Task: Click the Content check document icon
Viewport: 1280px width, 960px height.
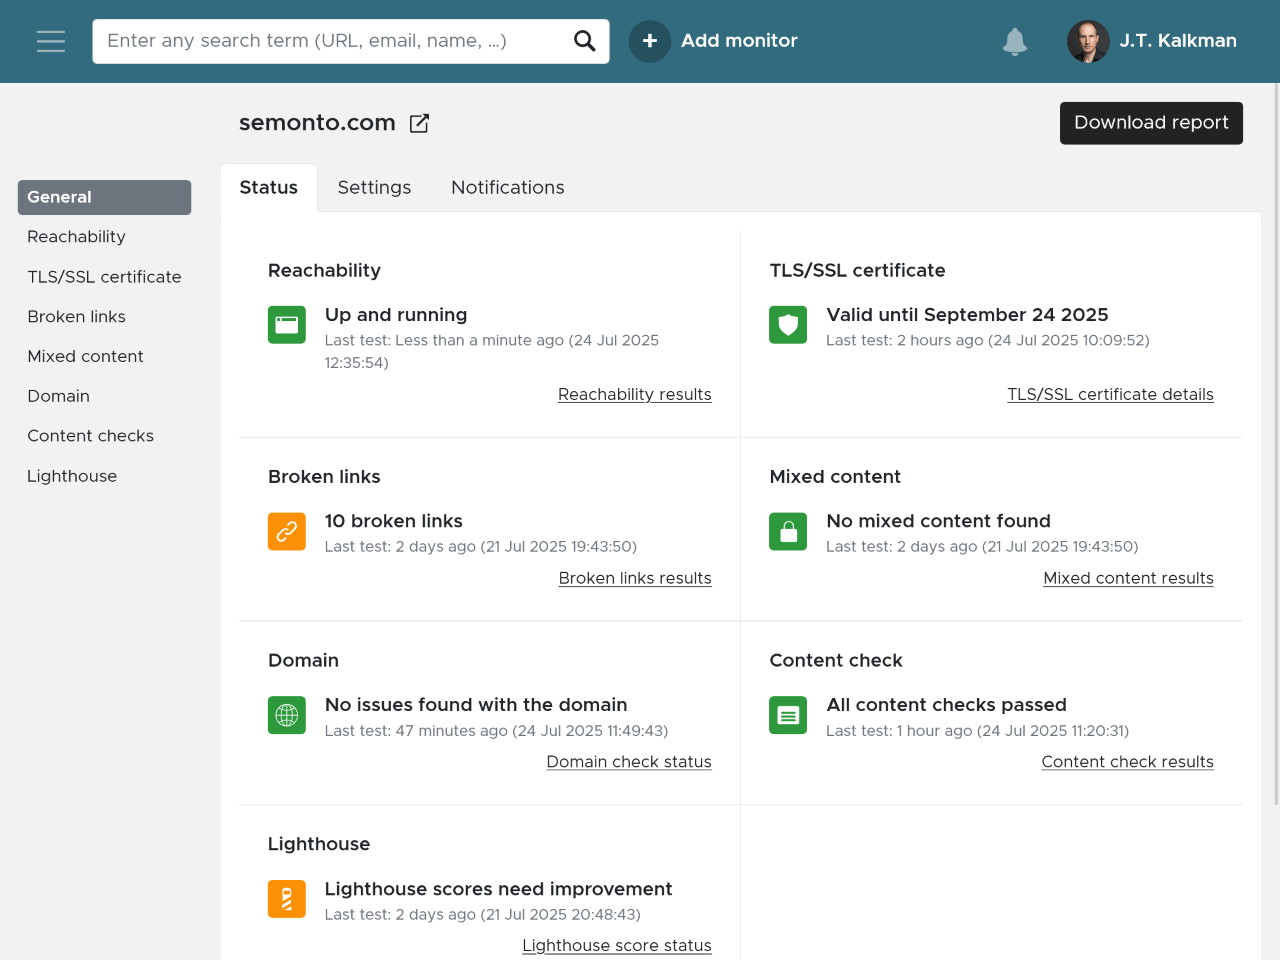Action: (x=788, y=715)
